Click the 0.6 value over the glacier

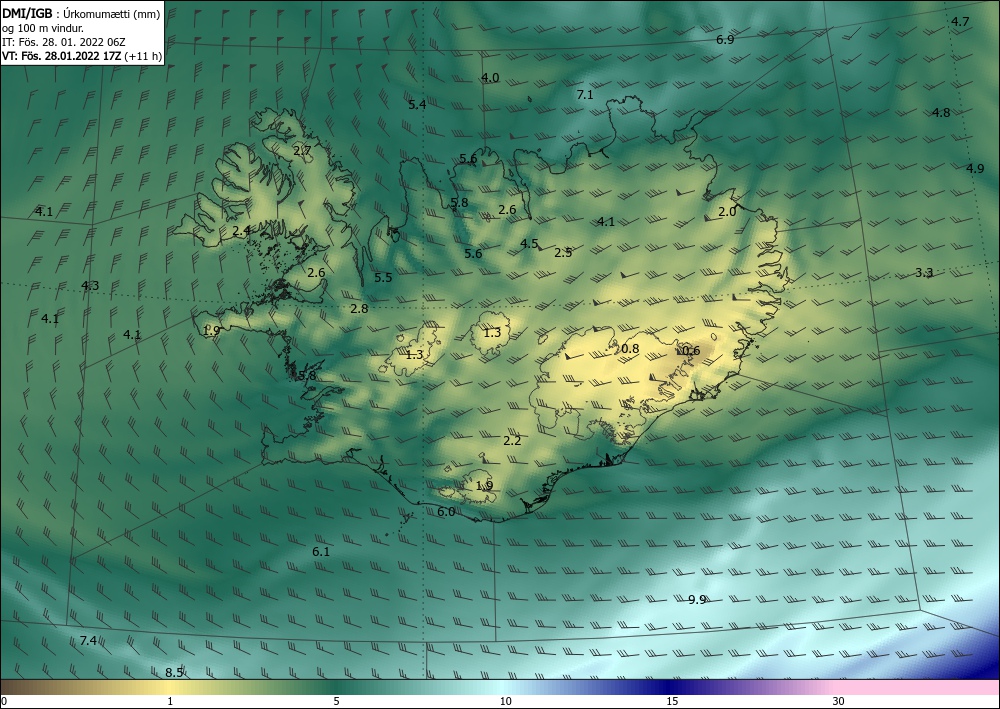691,351
